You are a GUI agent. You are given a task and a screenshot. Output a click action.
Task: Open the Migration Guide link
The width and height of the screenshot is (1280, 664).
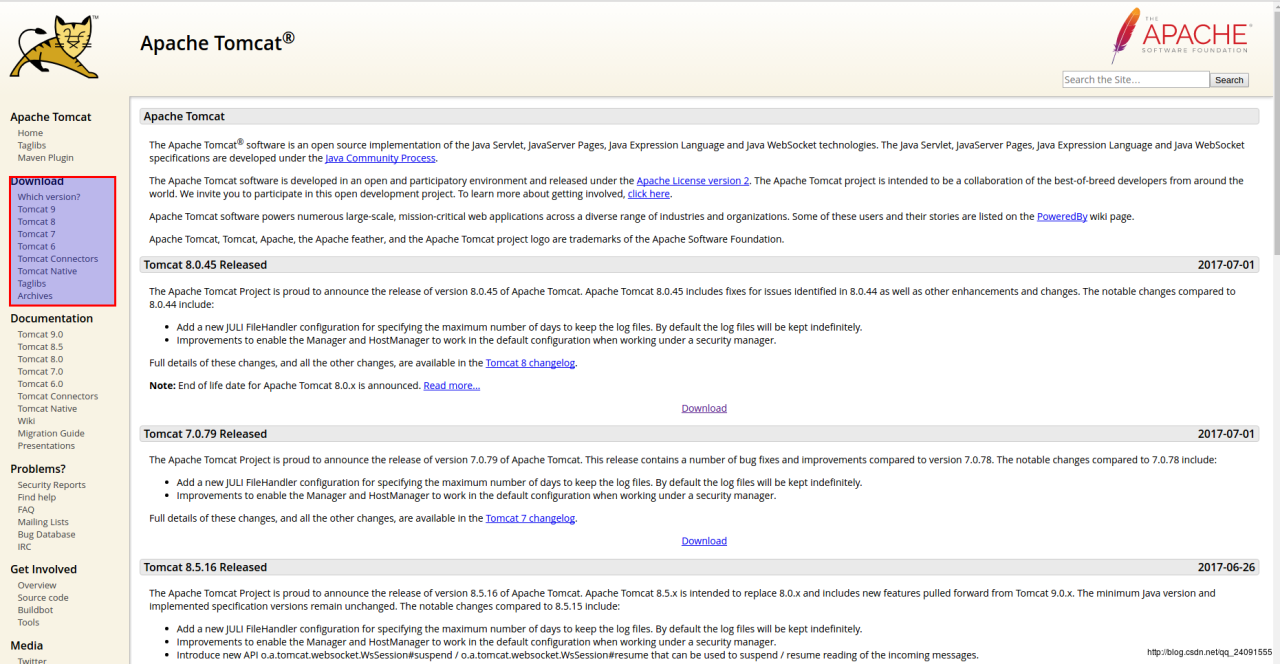pyautogui.click(x=51, y=433)
